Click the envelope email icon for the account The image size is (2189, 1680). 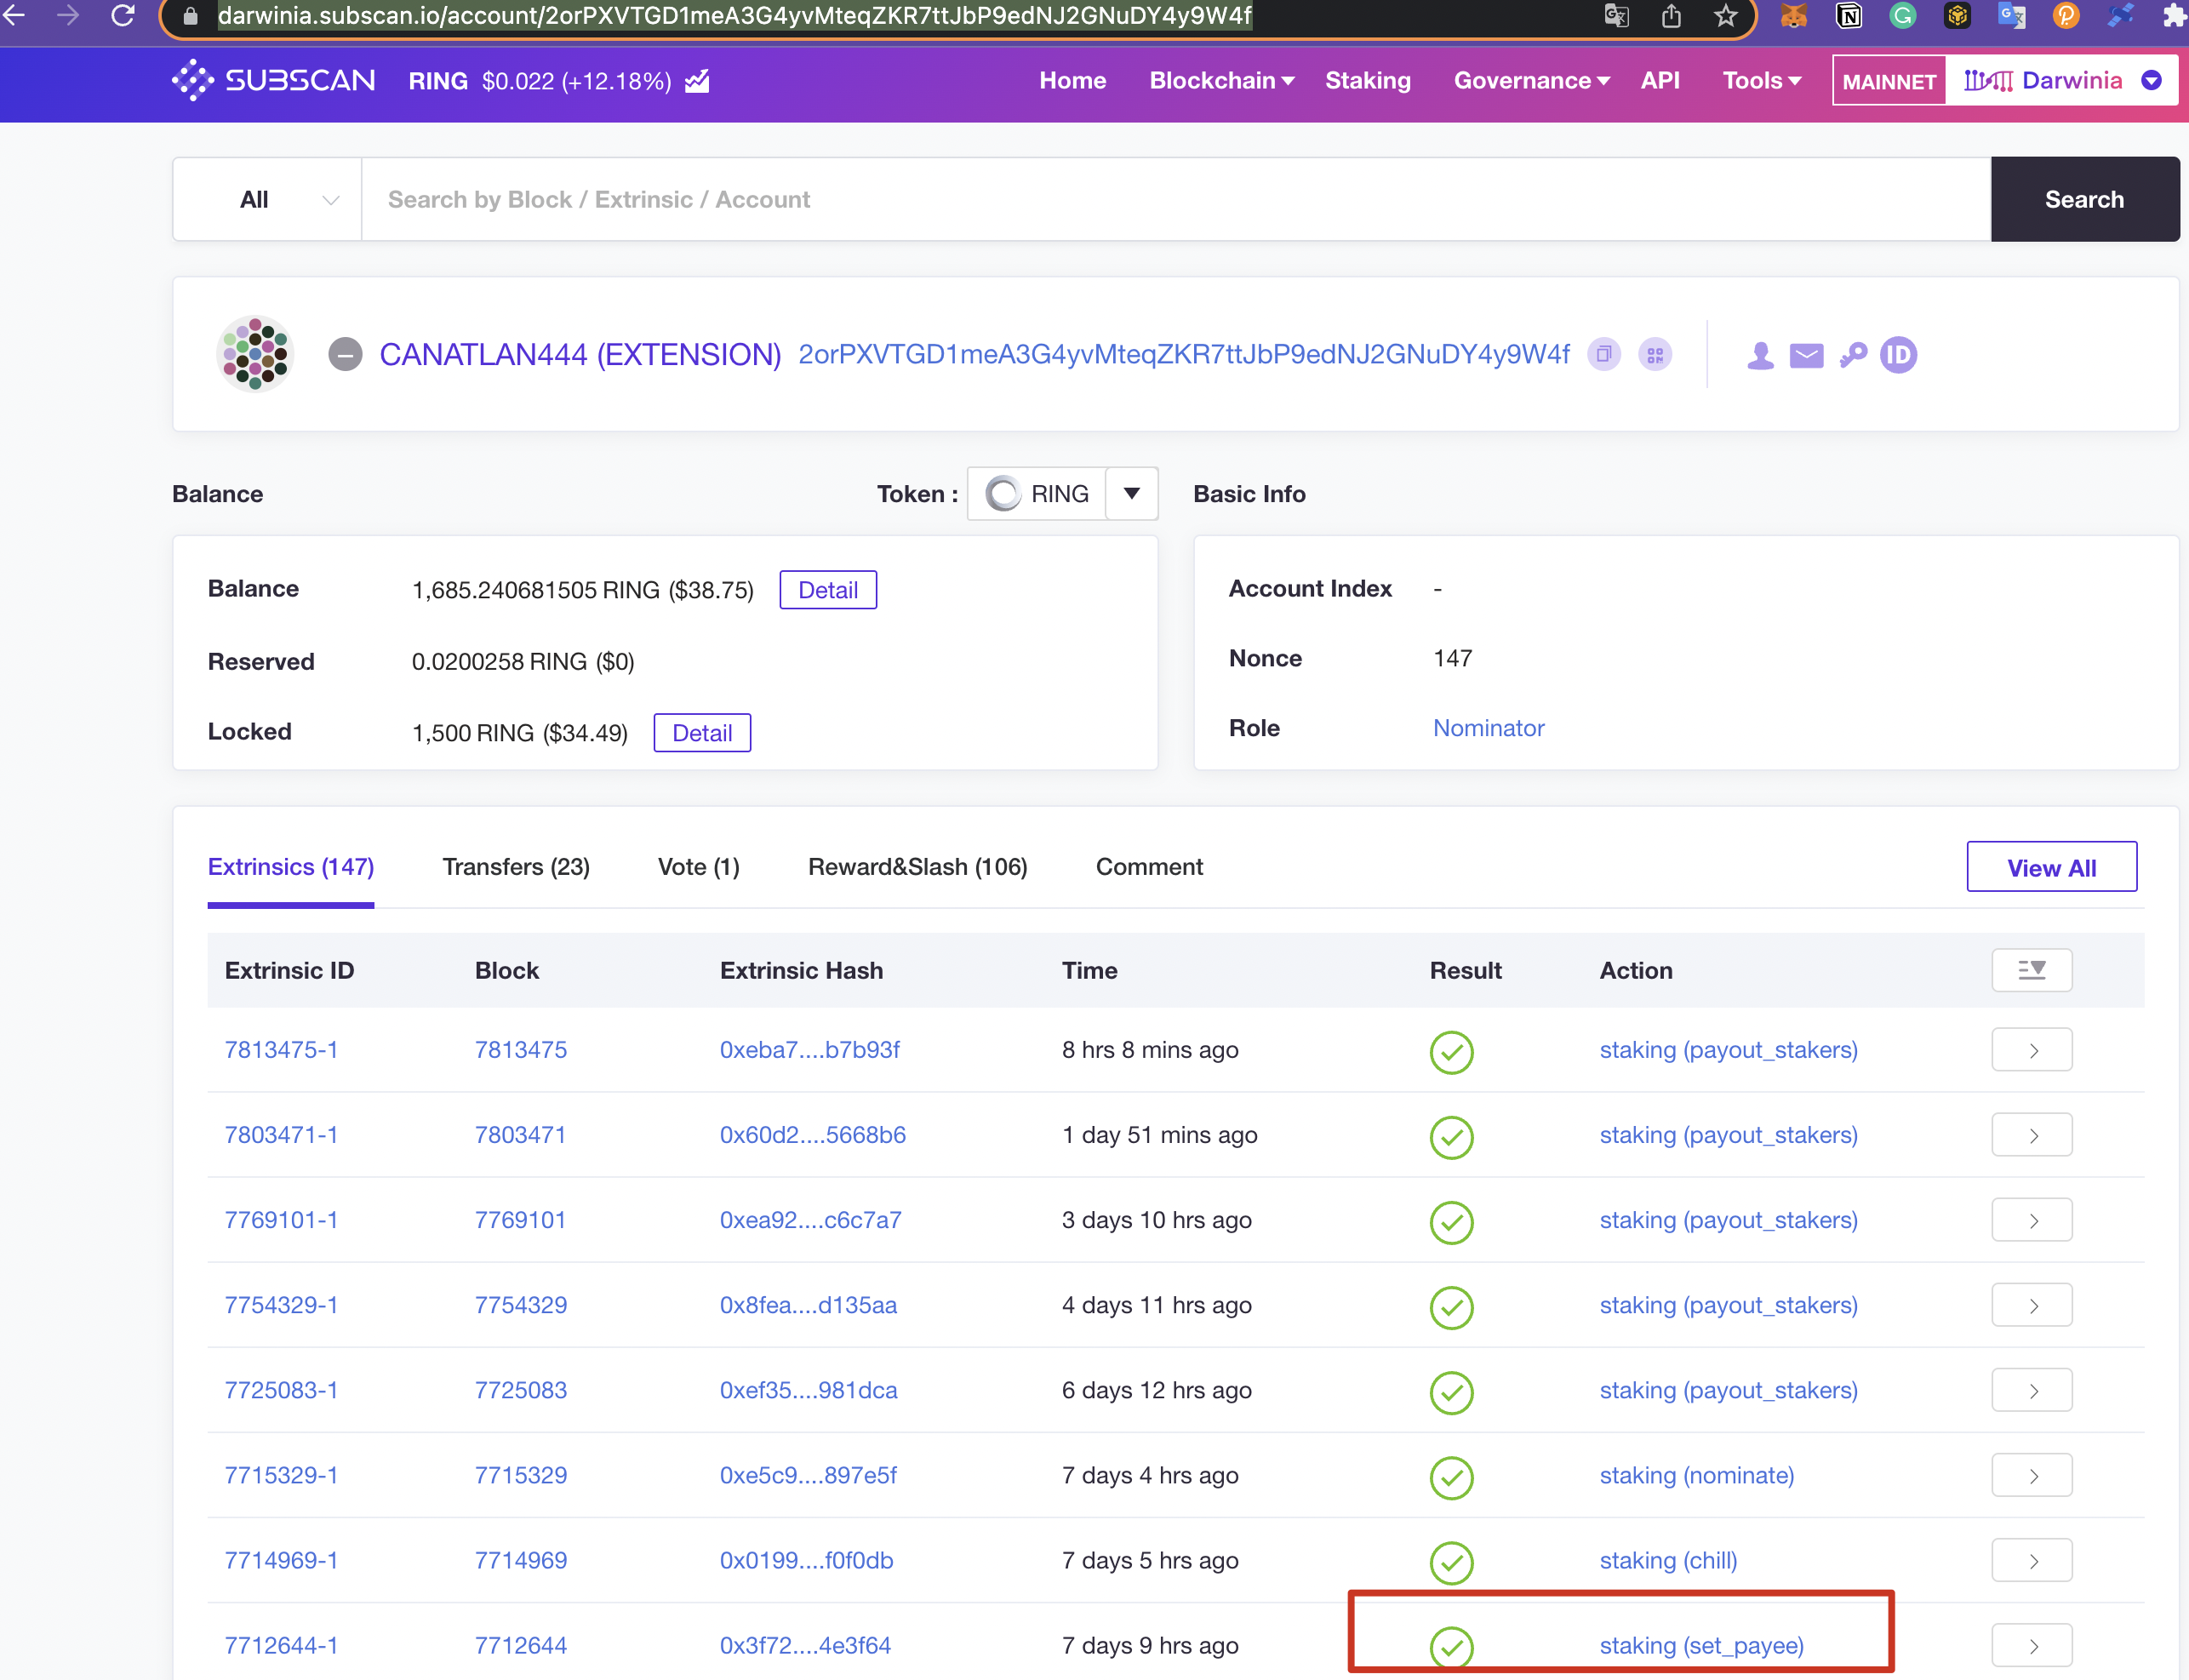pyautogui.click(x=1807, y=355)
